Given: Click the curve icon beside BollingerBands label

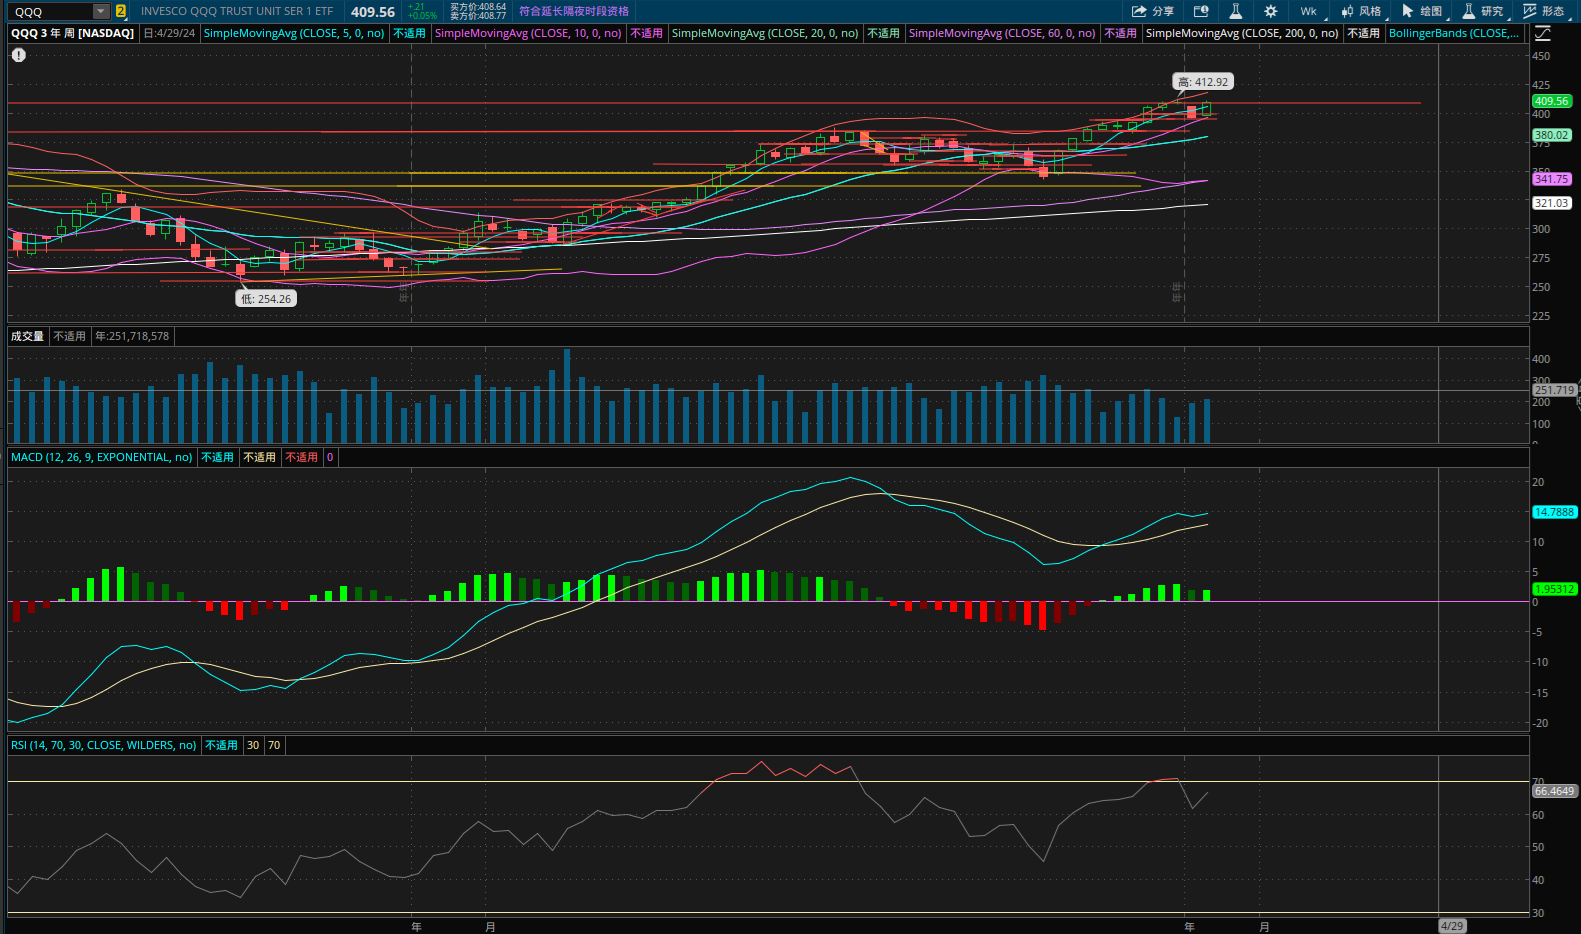Looking at the screenshot, I should click(1543, 33).
